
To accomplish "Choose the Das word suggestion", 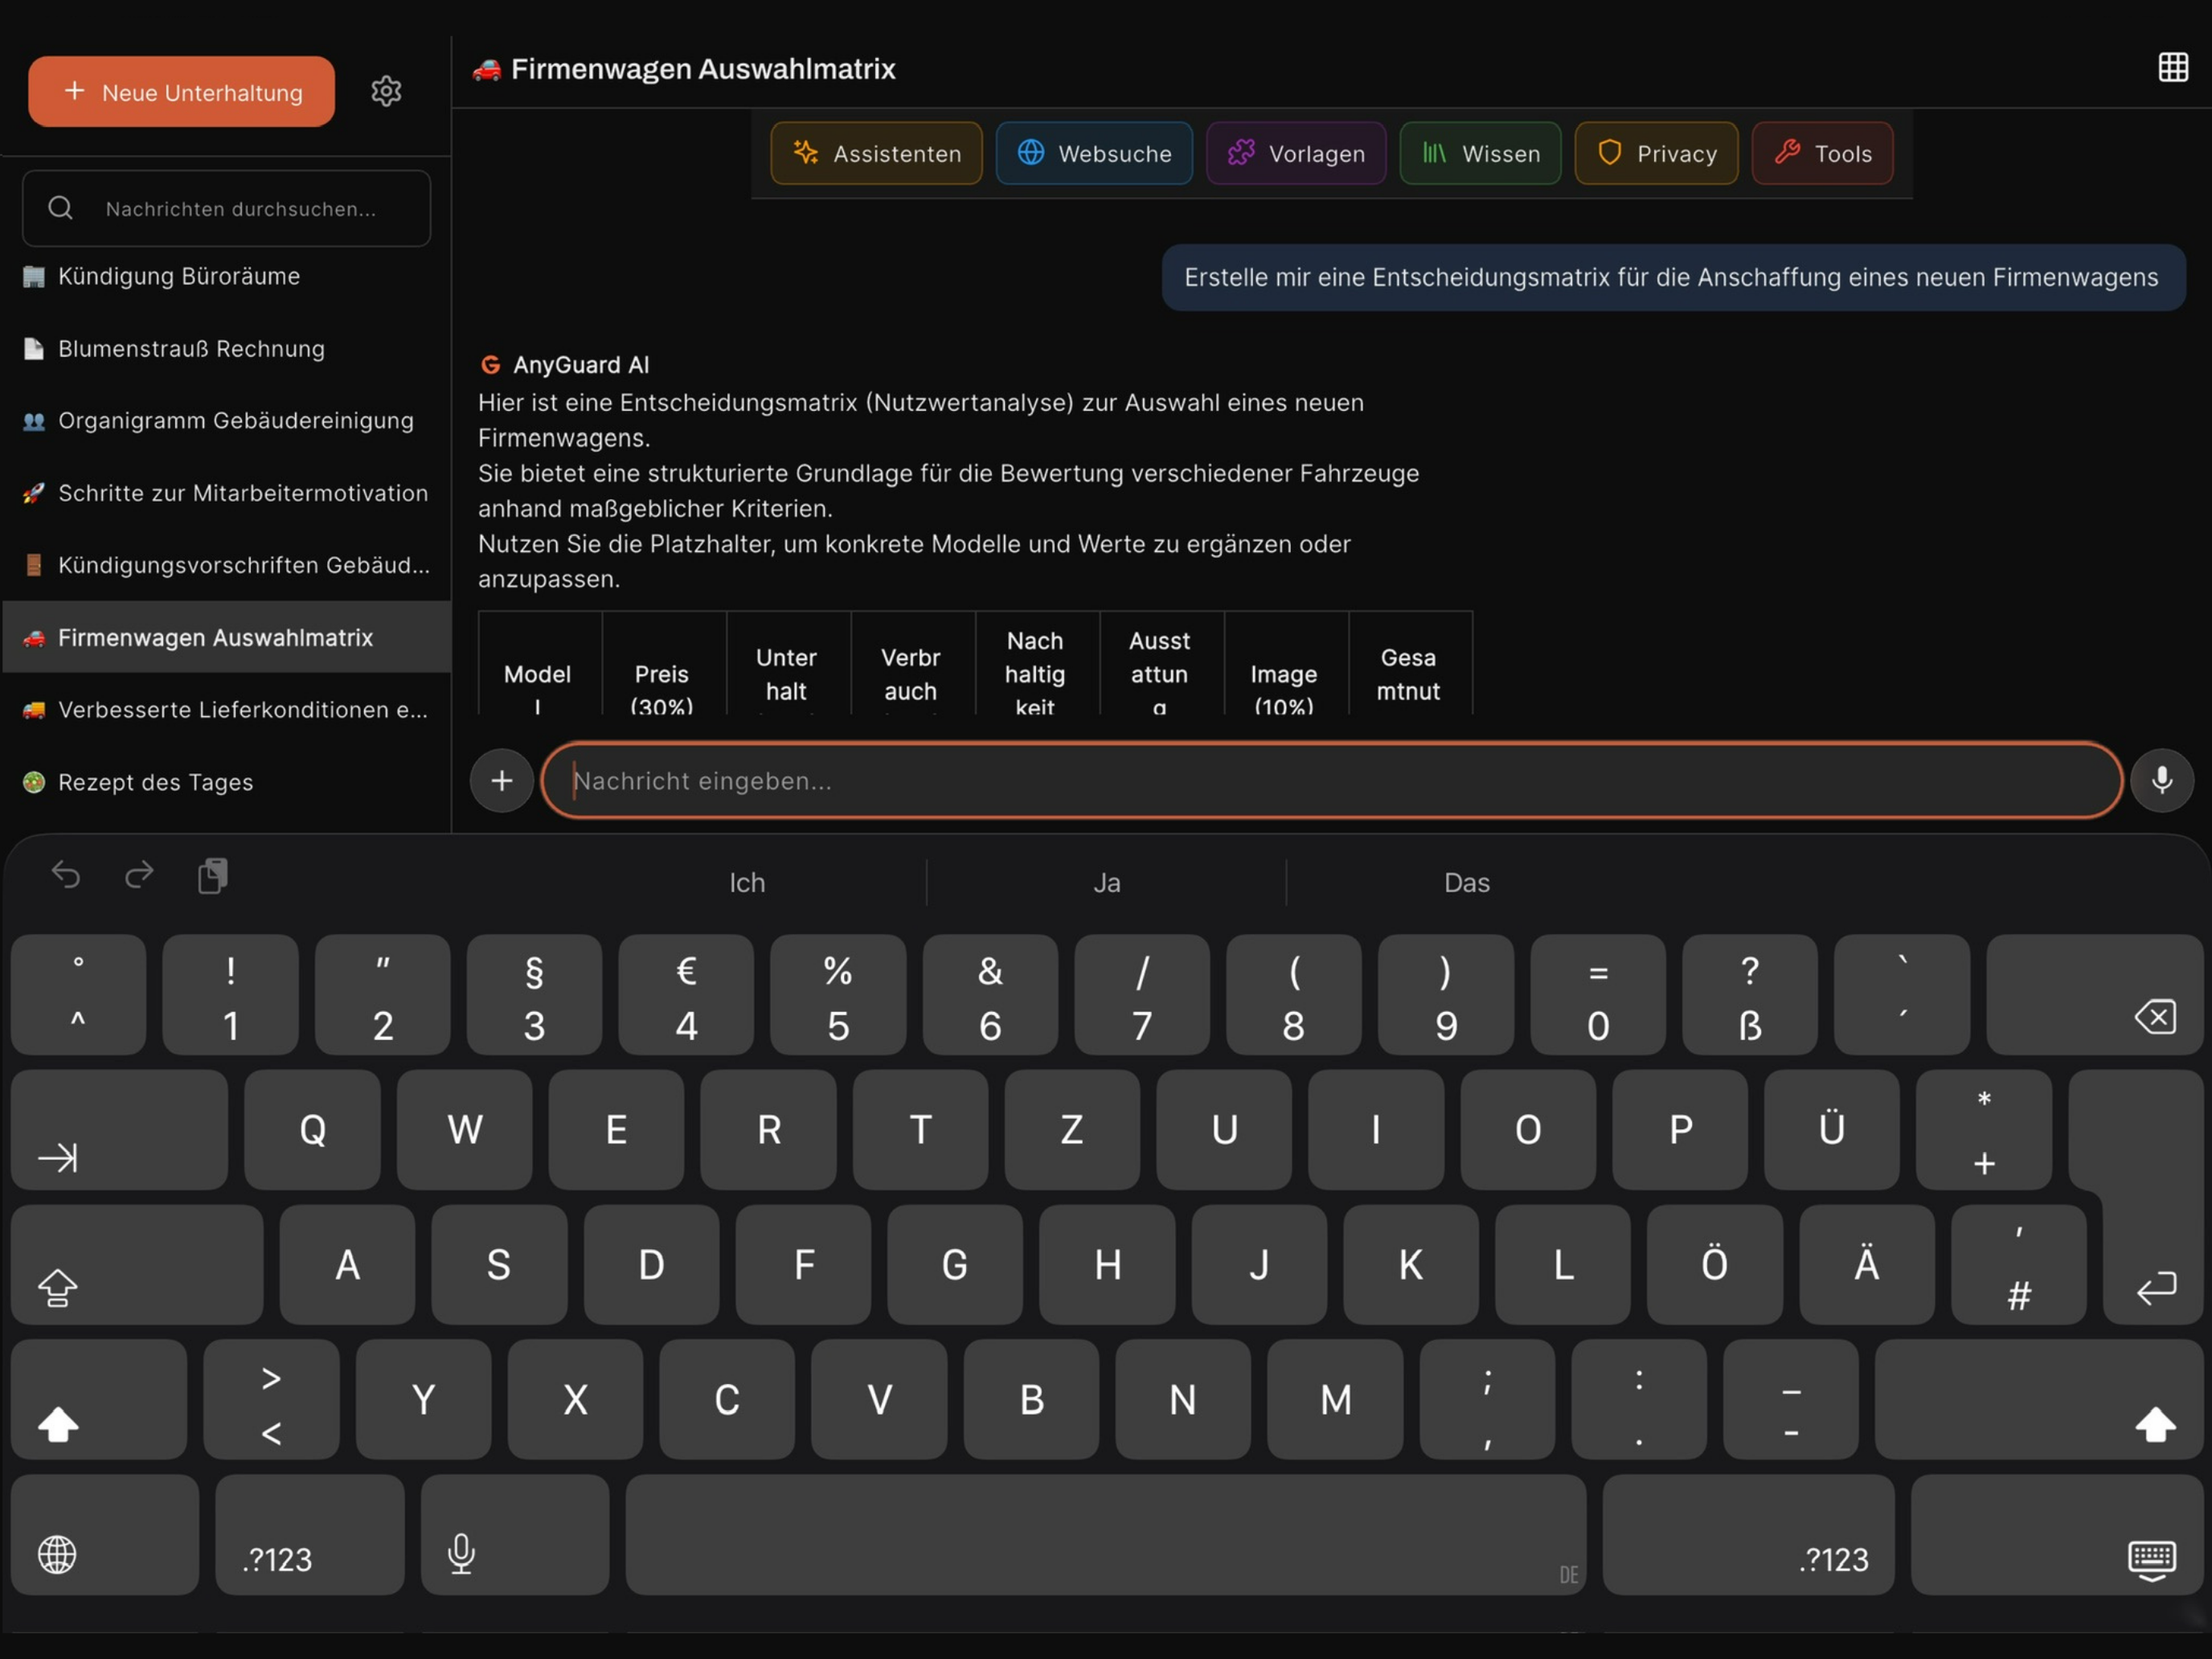I will coord(1466,883).
